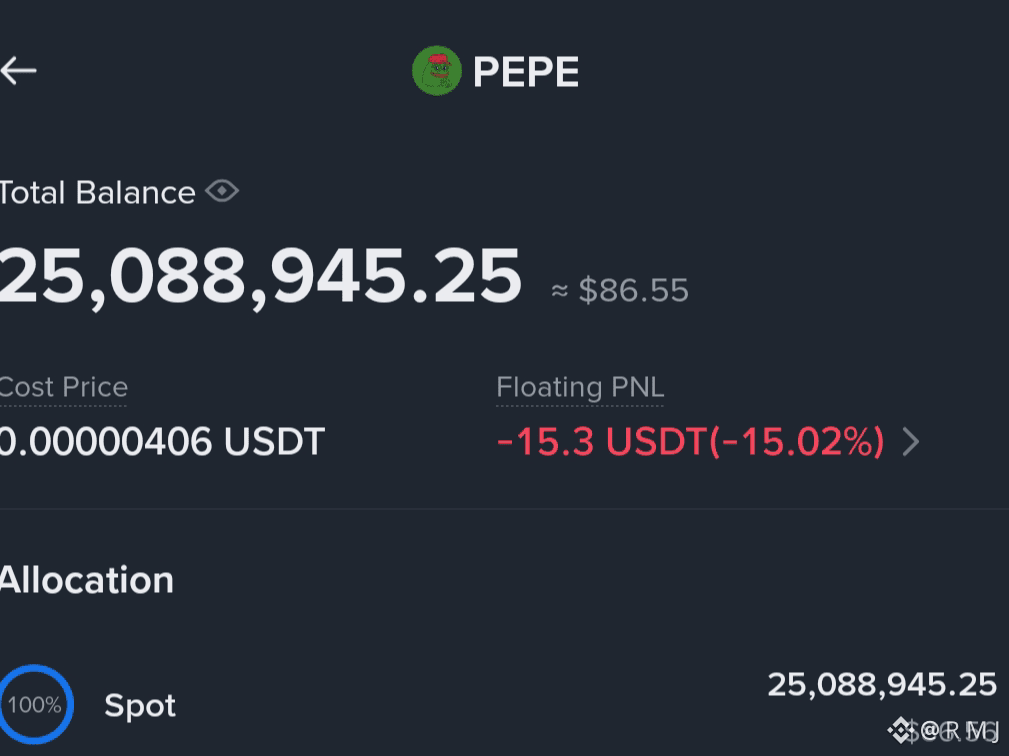The image size is (1009, 756).
Task: Select the ≈ $86.55 fiat estimate
Action: (620, 290)
